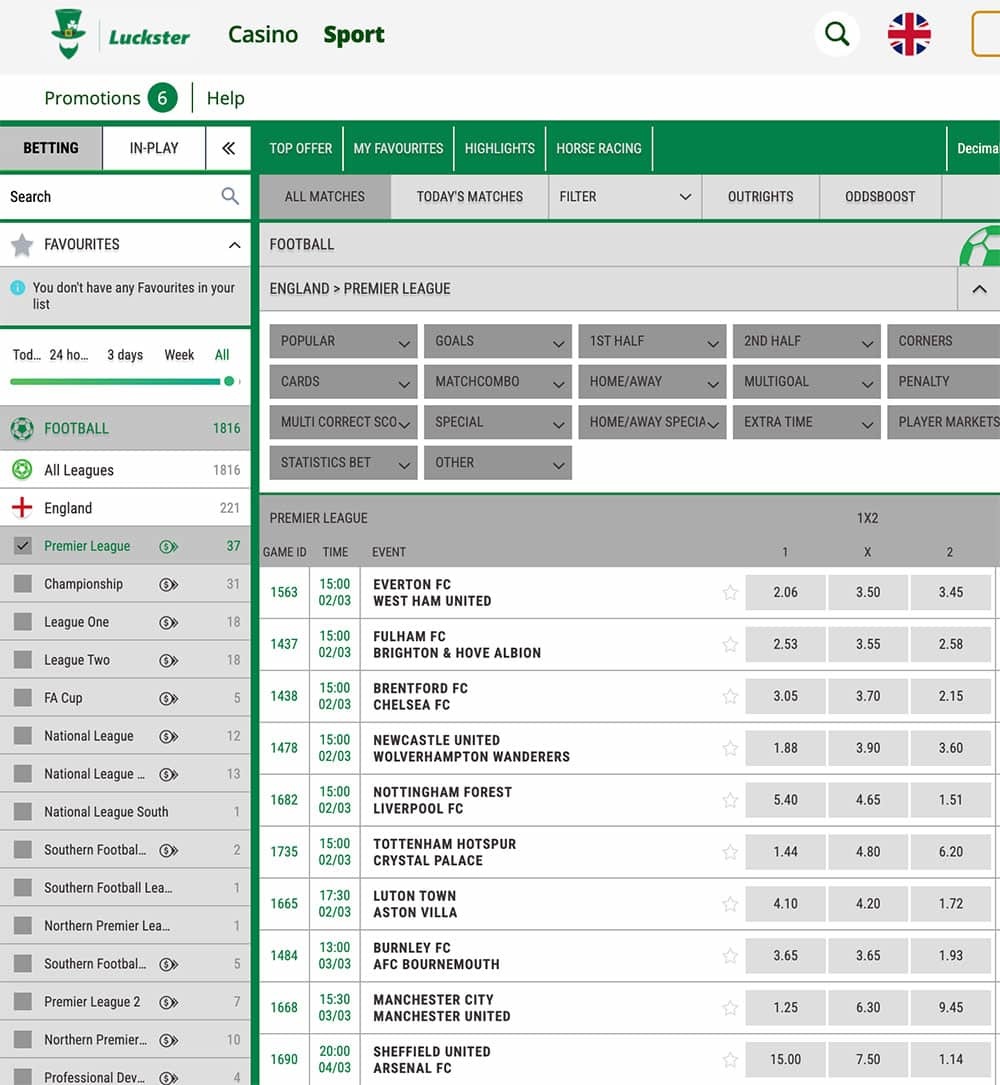
Task: Click the England flag icon
Action: 22,508
